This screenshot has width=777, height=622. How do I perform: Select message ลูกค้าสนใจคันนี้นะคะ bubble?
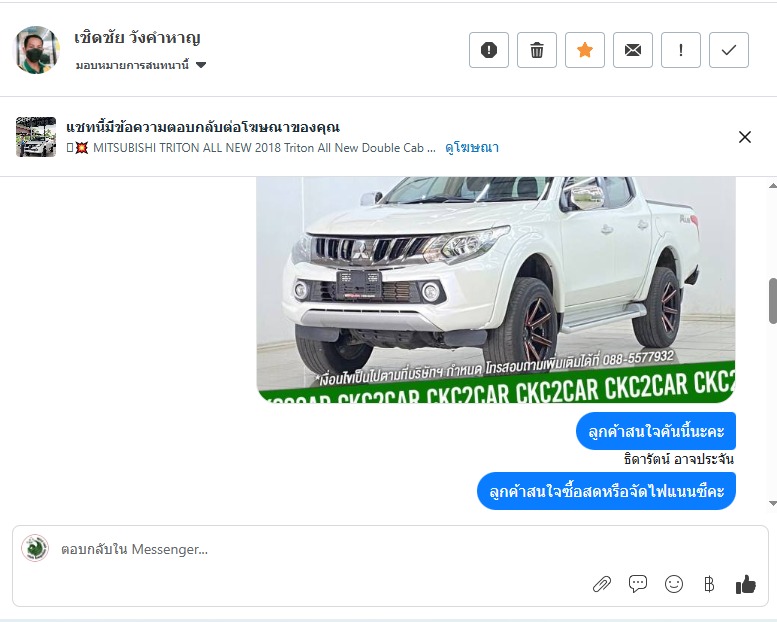click(x=656, y=431)
